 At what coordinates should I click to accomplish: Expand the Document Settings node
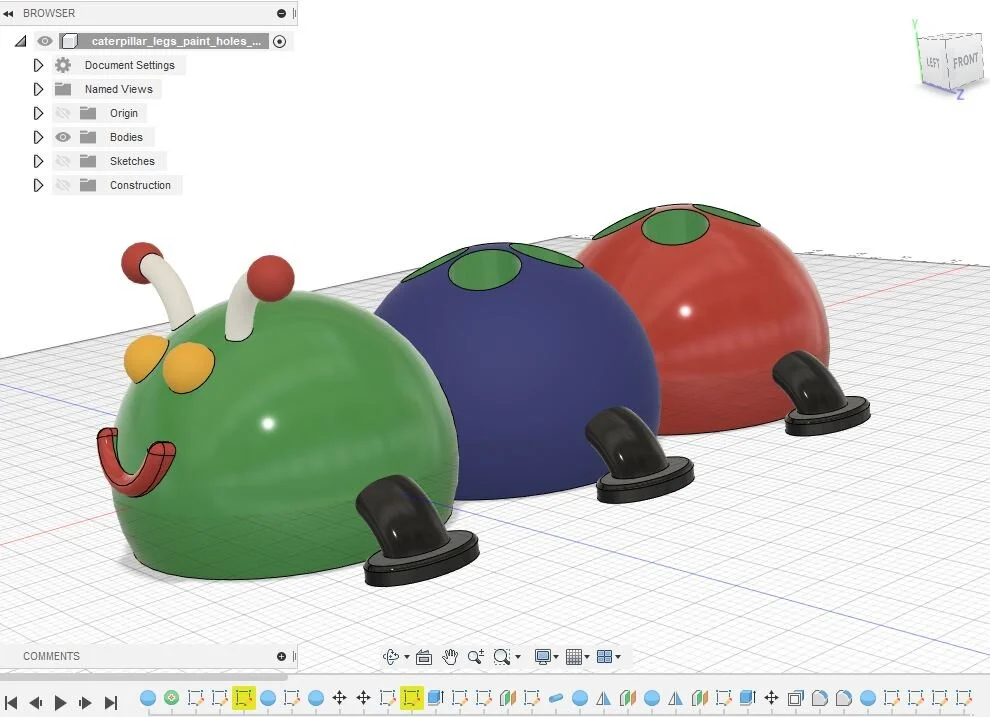click(38, 65)
